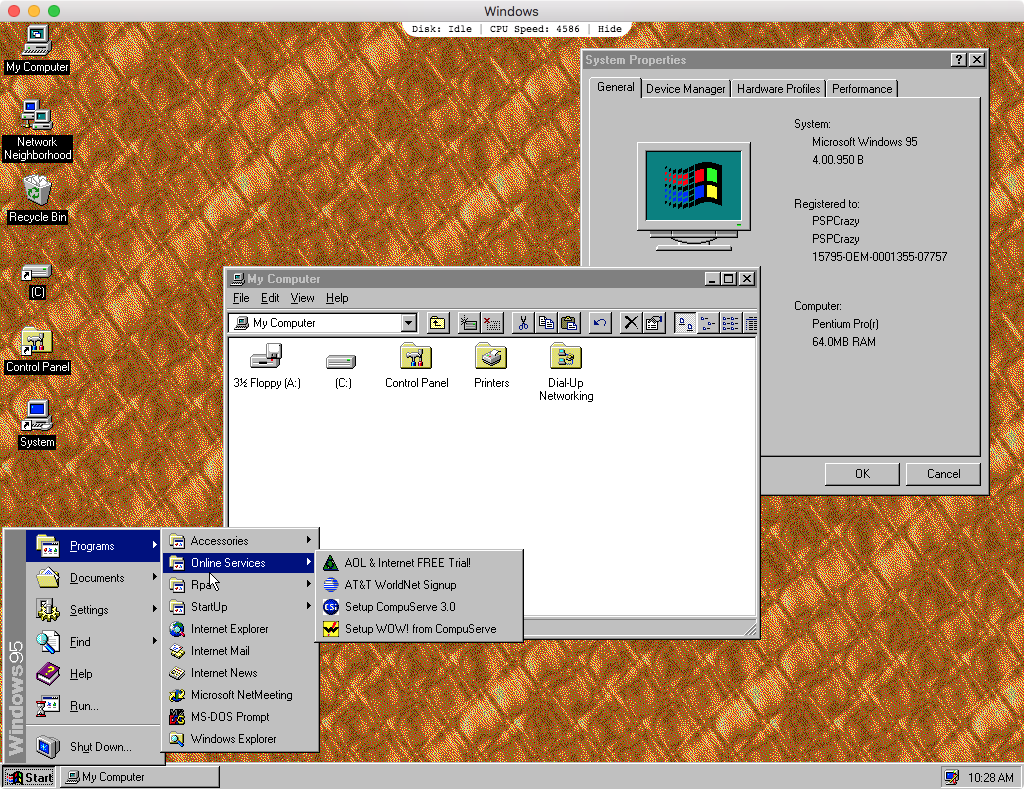The image size is (1024, 789).
Task: Switch to Large Icons view
Action: (x=684, y=323)
